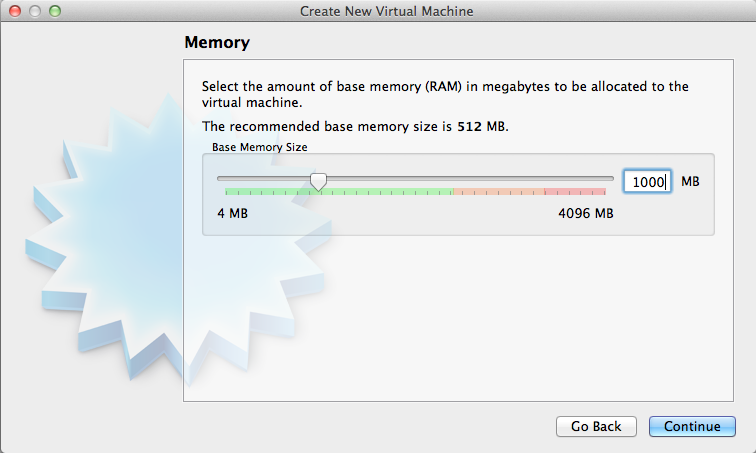
Task: Click the 4096 MB maximum label
Action: click(x=586, y=213)
